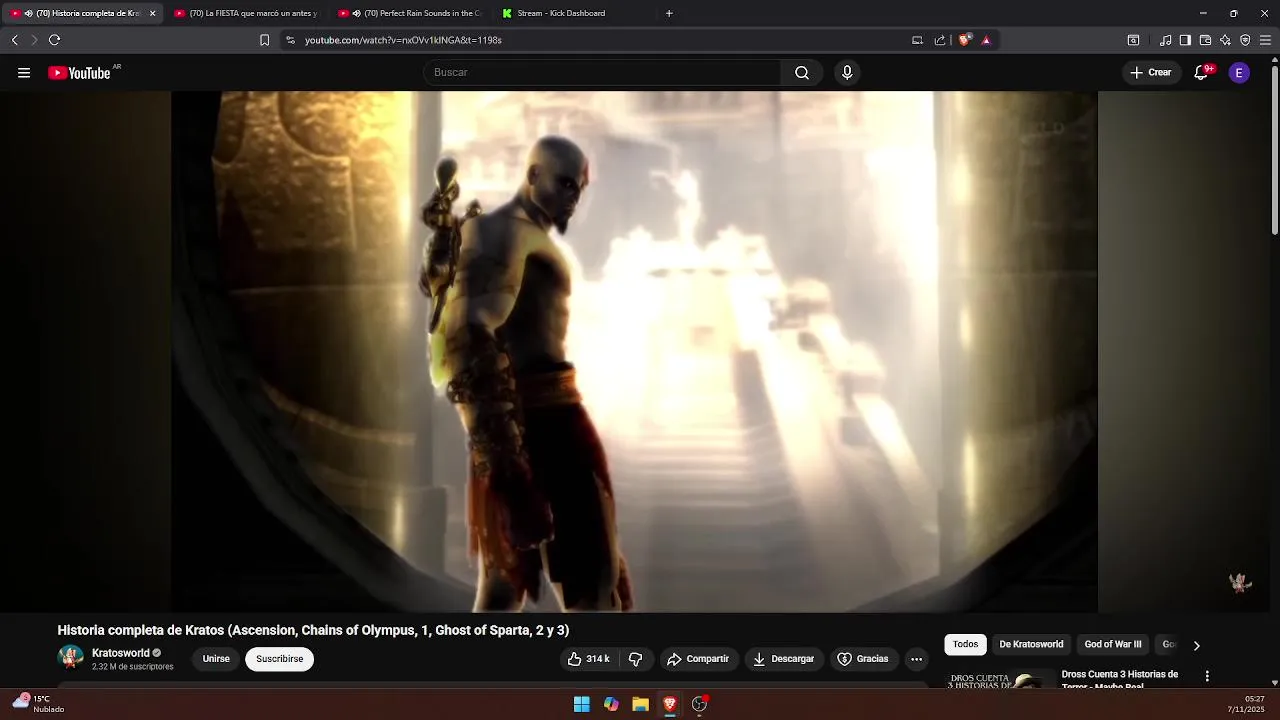Mute audio on Perfect Rain Sounds tab

pos(356,13)
